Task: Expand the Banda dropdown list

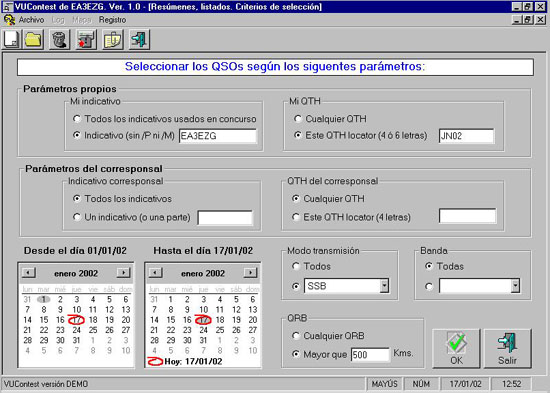Action: coord(515,286)
